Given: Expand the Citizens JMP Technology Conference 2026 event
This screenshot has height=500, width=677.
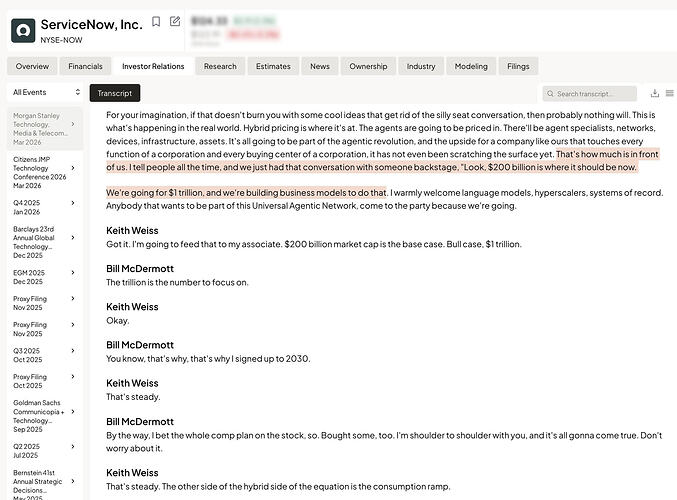Looking at the screenshot, I should pyautogui.click(x=73, y=168).
